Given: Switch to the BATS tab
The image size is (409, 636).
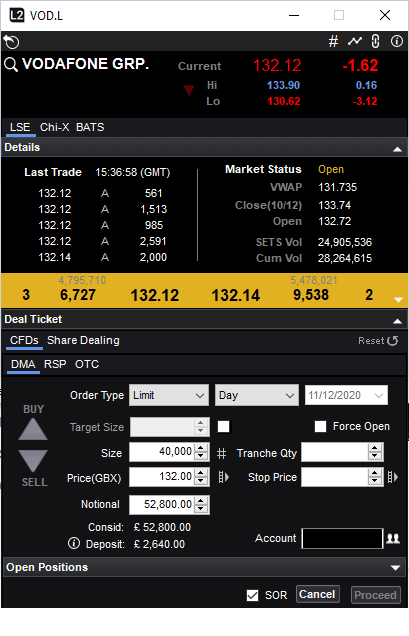Looking at the screenshot, I should pos(90,127).
